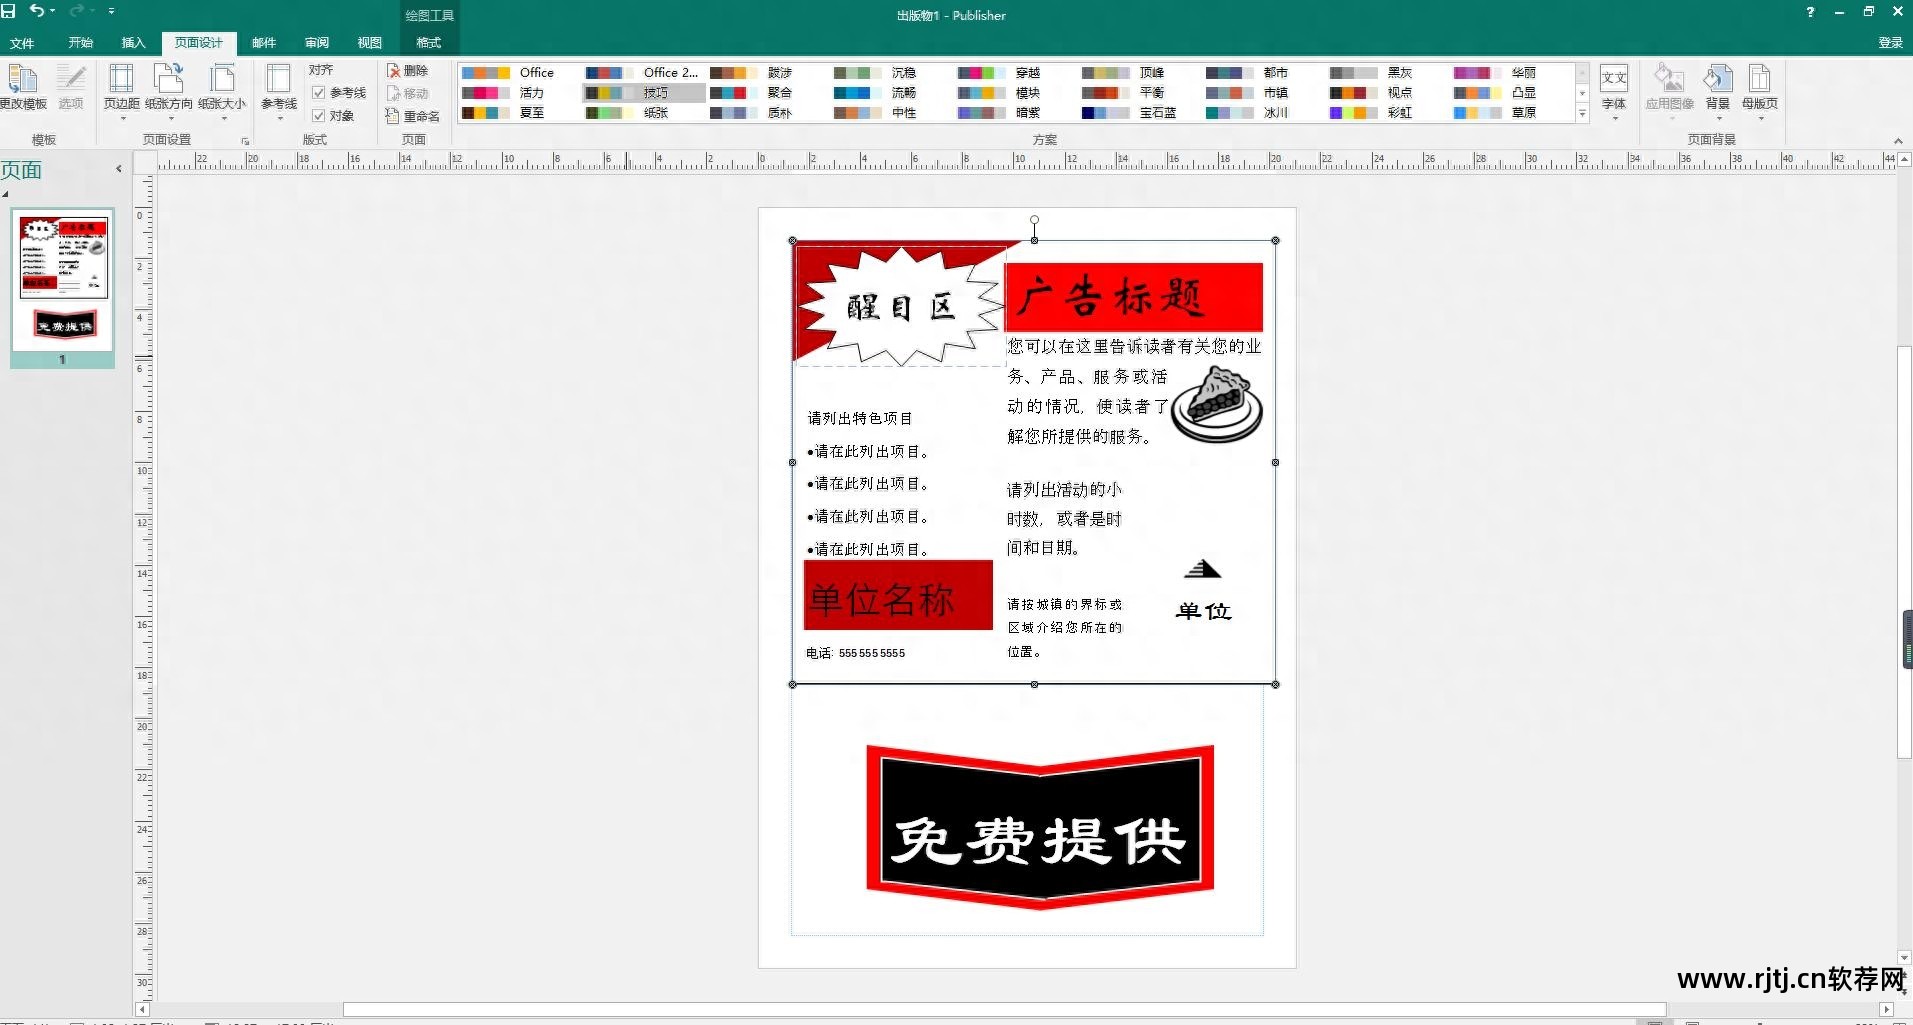Expand the color schemes gallery dropdown
This screenshot has width=1913, height=1025.
[1581, 113]
